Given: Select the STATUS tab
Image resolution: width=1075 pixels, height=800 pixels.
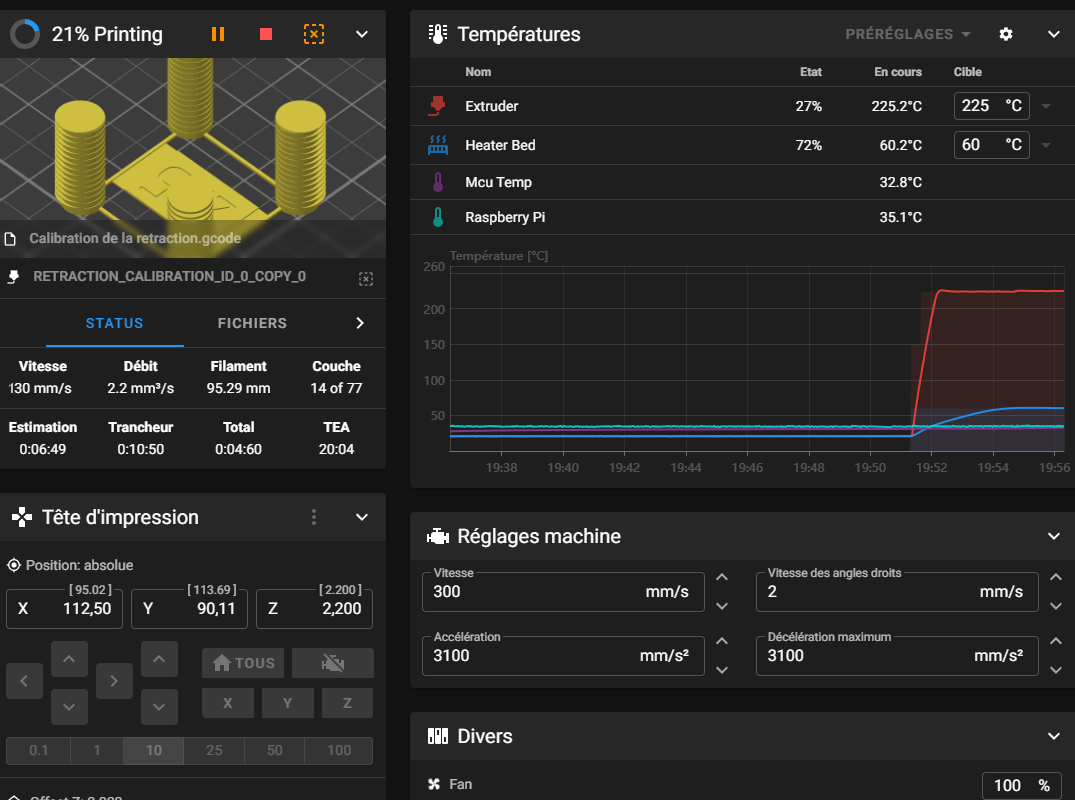Looking at the screenshot, I should coord(114,323).
